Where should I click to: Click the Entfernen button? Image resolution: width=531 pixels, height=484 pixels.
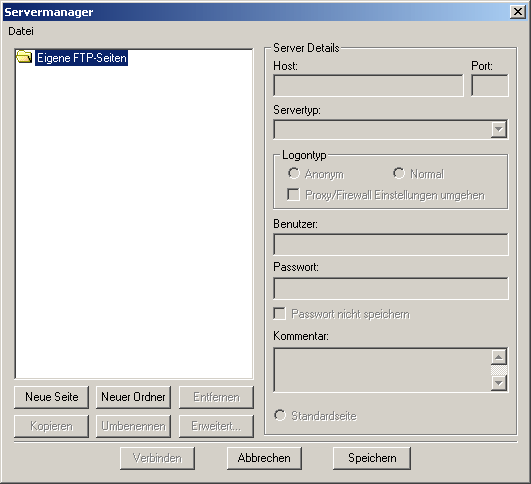tap(216, 397)
